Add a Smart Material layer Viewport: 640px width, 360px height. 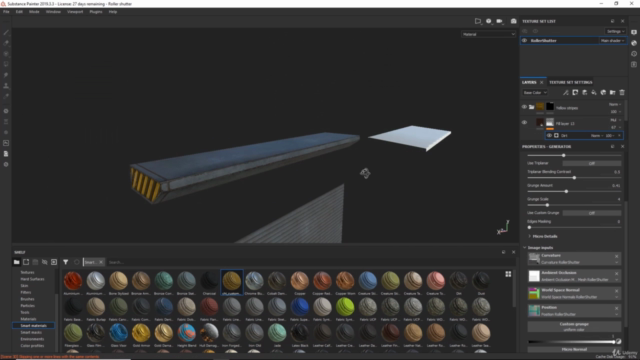coord(603,93)
